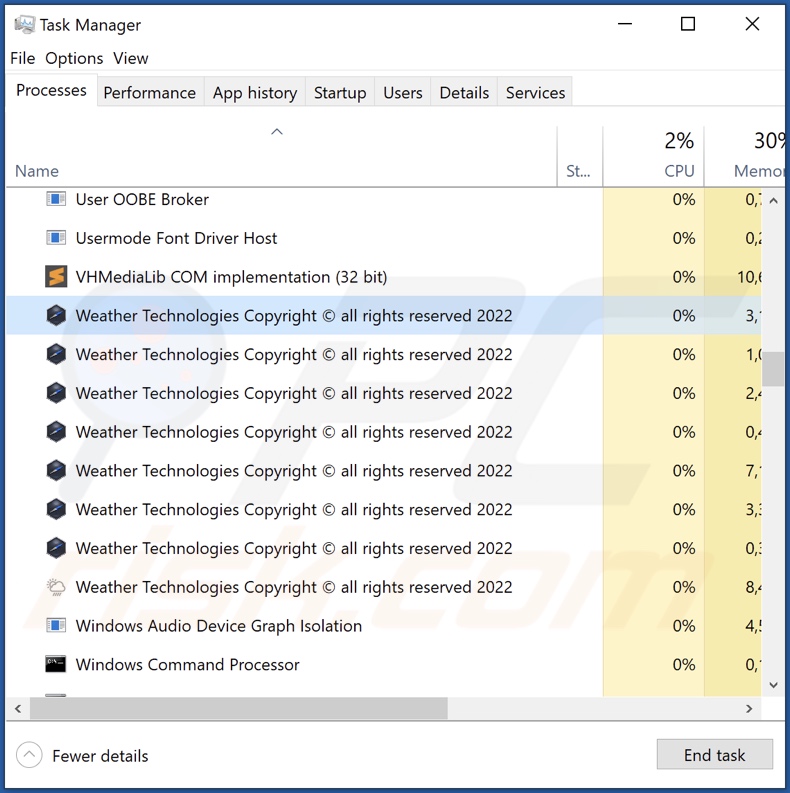Close the Task Manager window
The image size is (790, 793).
pos(752,24)
